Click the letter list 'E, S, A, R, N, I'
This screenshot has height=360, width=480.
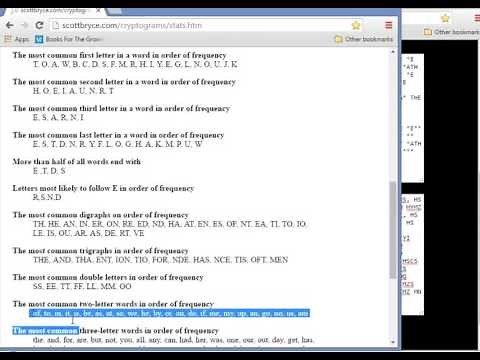(x=58, y=117)
